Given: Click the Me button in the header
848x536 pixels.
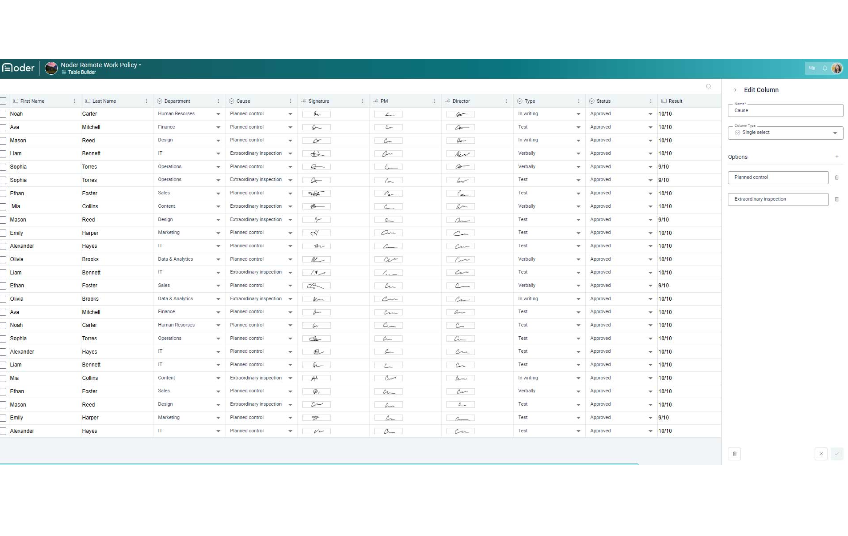Looking at the screenshot, I should [x=812, y=68].
